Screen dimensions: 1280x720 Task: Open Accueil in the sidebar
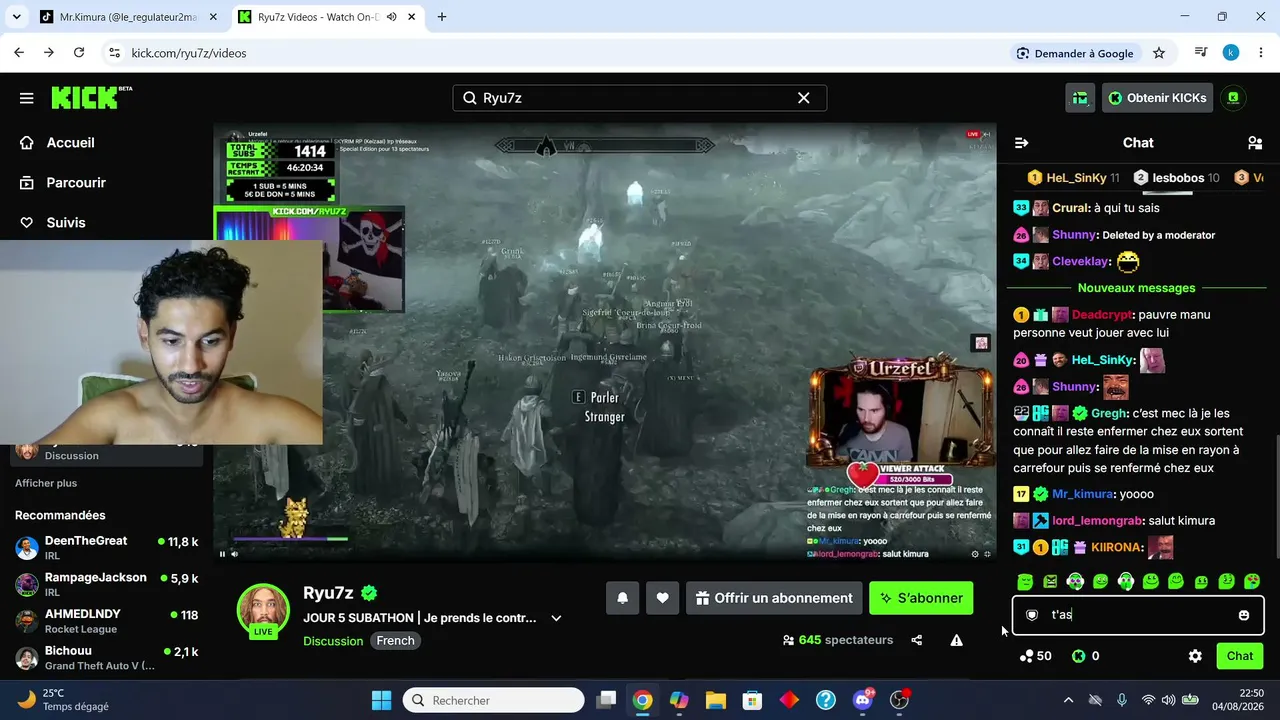[70, 143]
